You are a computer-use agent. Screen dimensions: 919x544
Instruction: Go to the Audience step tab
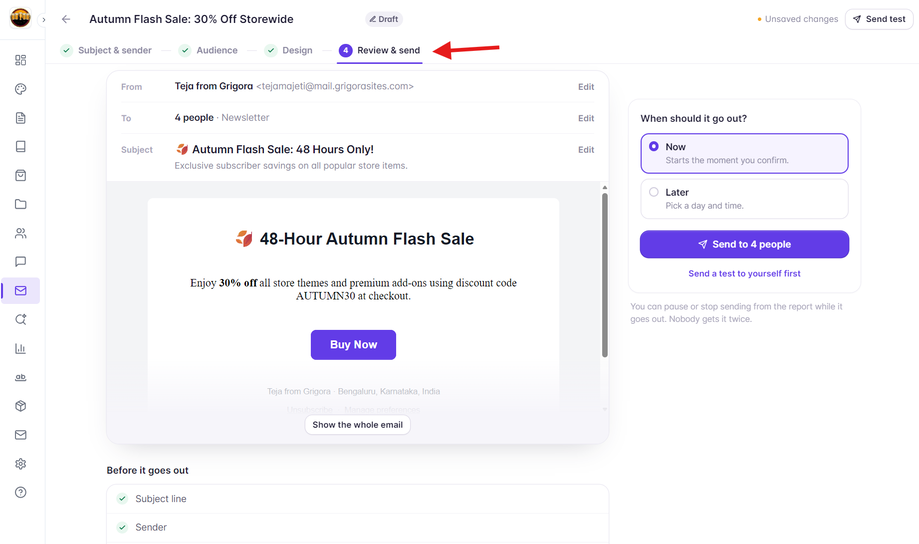pyautogui.click(x=209, y=50)
